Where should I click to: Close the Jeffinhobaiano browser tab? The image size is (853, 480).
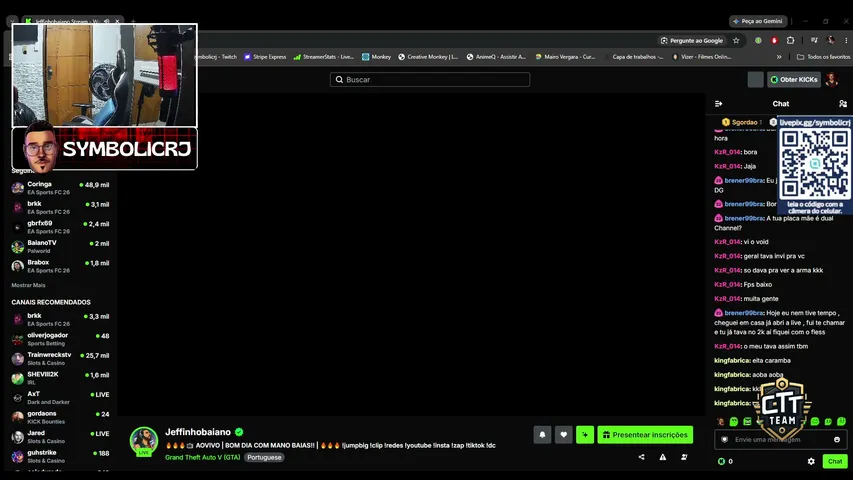117,21
